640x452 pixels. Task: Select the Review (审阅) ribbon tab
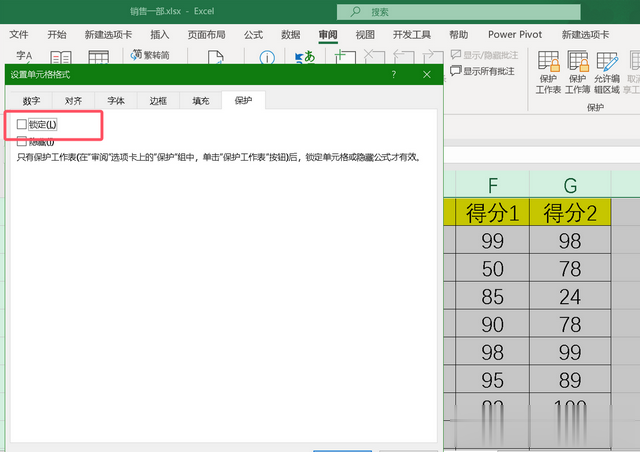pyautogui.click(x=328, y=35)
